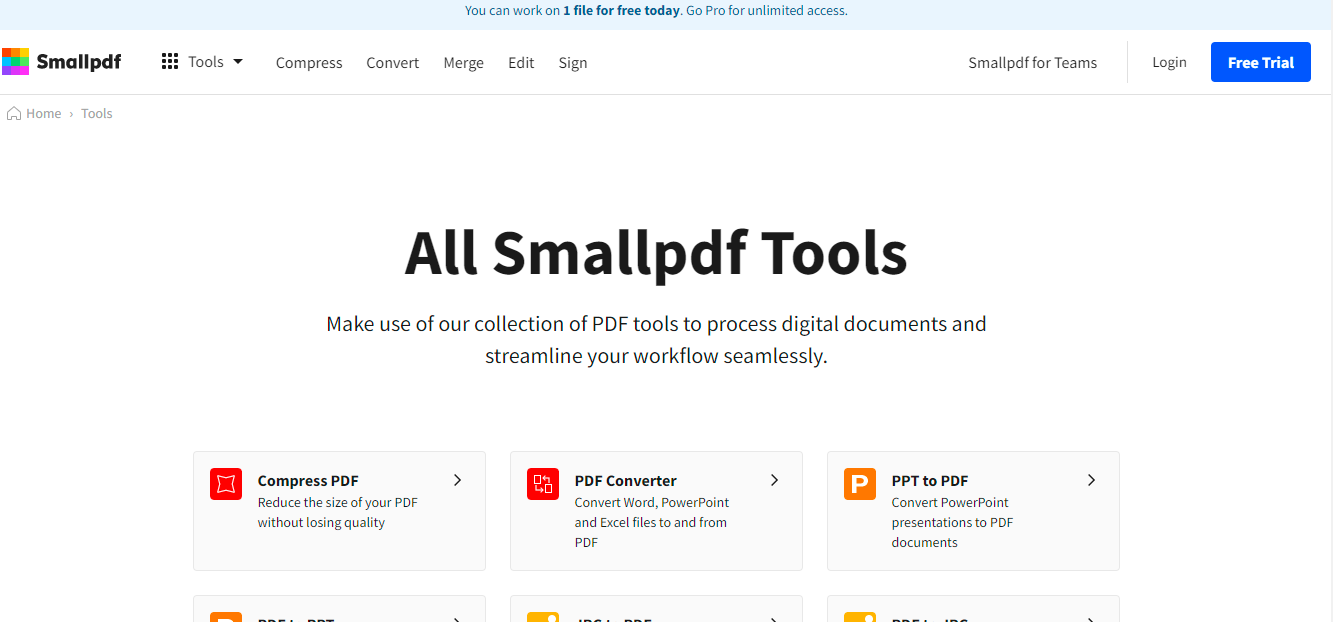This screenshot has width=1333, height=622.
Task: Start the Free Trial
Action: [x=1261, y=62]
